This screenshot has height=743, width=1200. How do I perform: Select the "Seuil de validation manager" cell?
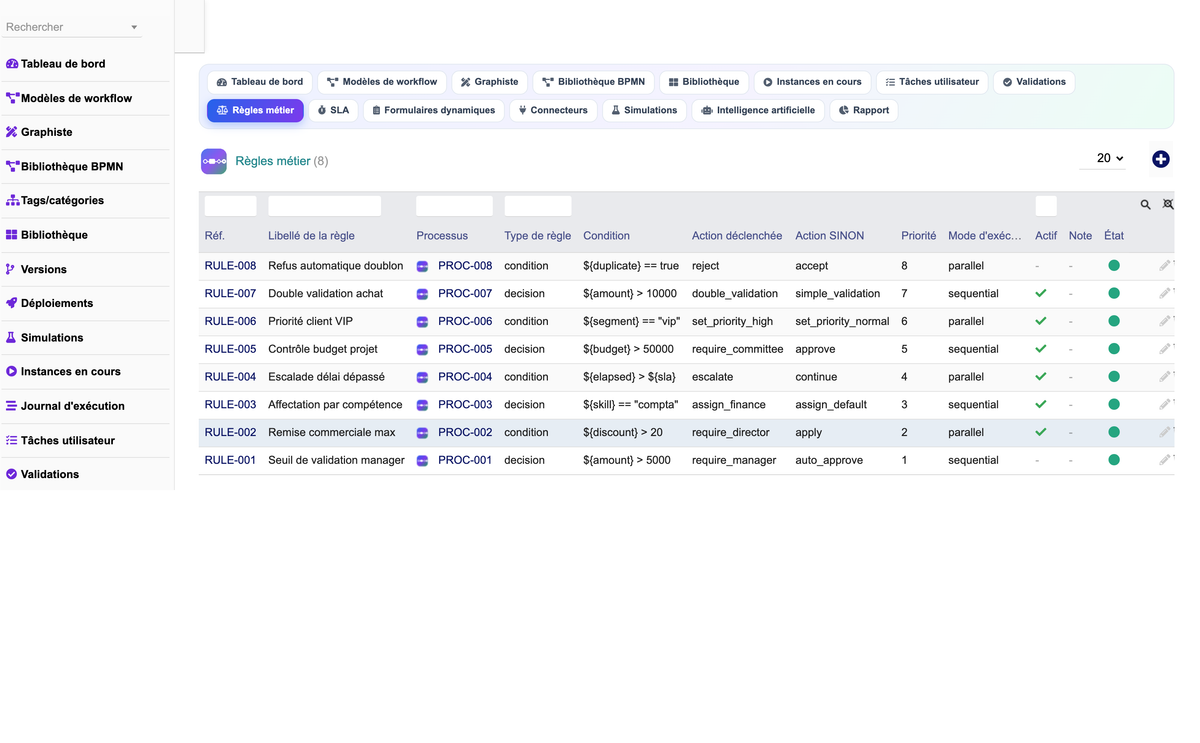pos(336,461)
